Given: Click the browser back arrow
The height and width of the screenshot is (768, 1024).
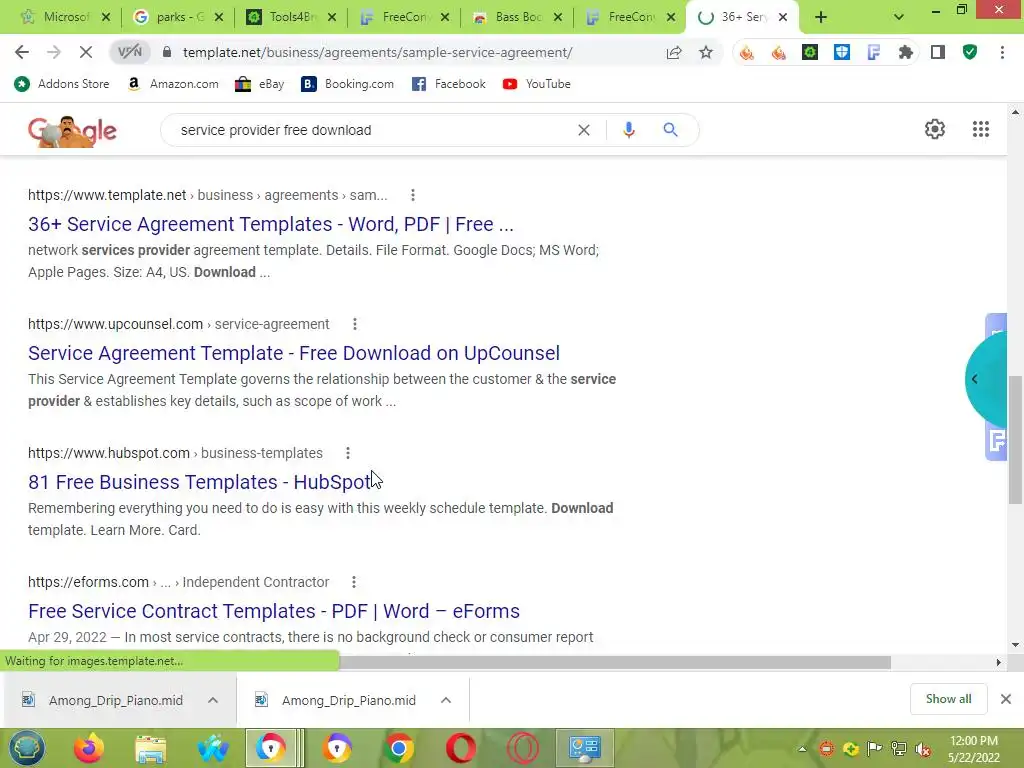Looking at the screenshot, I should point(22,52).
